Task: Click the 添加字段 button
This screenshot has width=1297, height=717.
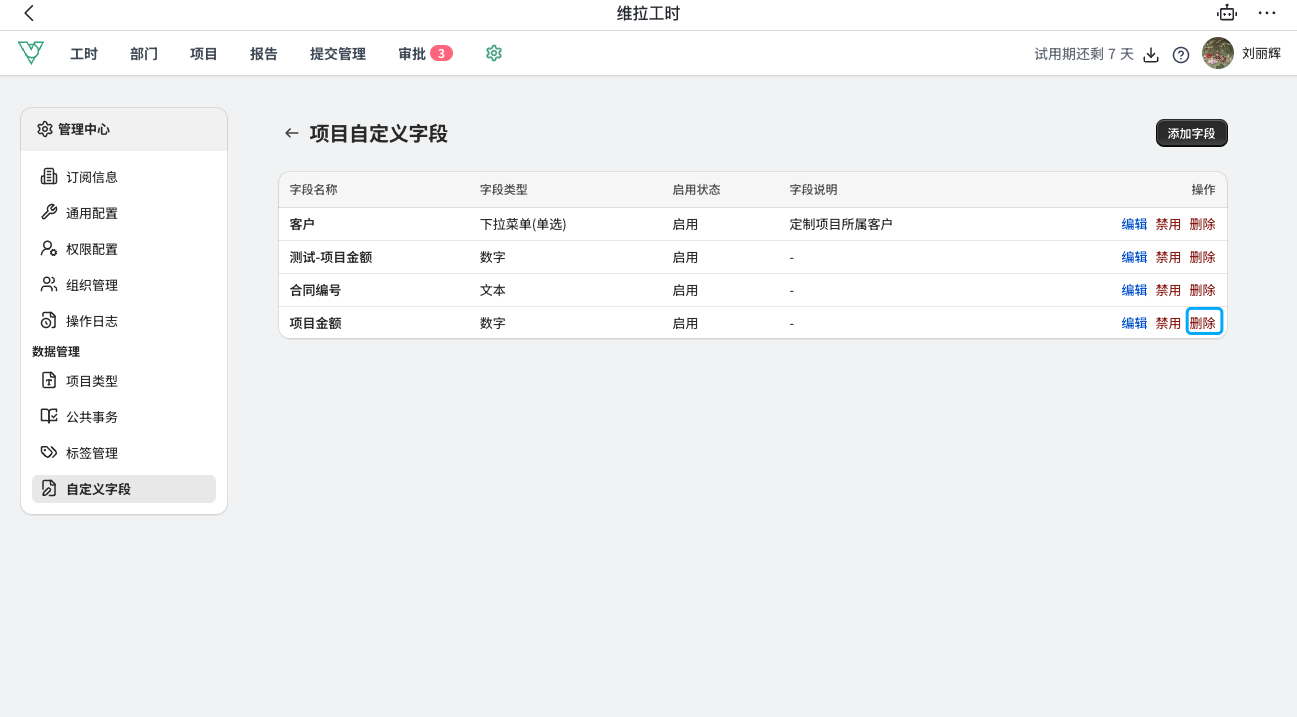Action: tap(1191, 133)
